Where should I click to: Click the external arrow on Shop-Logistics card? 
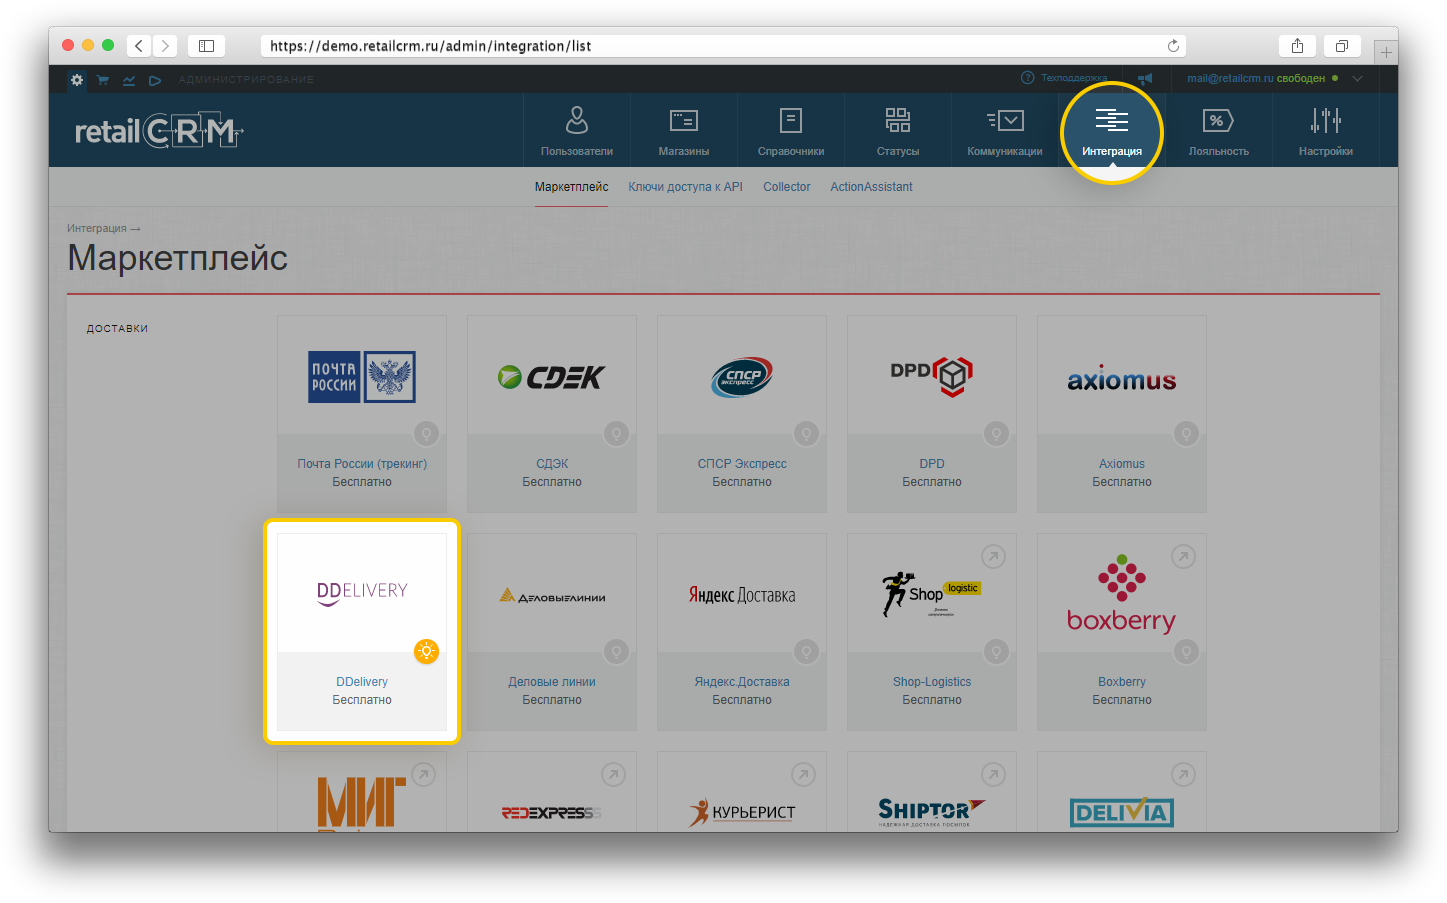(993, 557)
